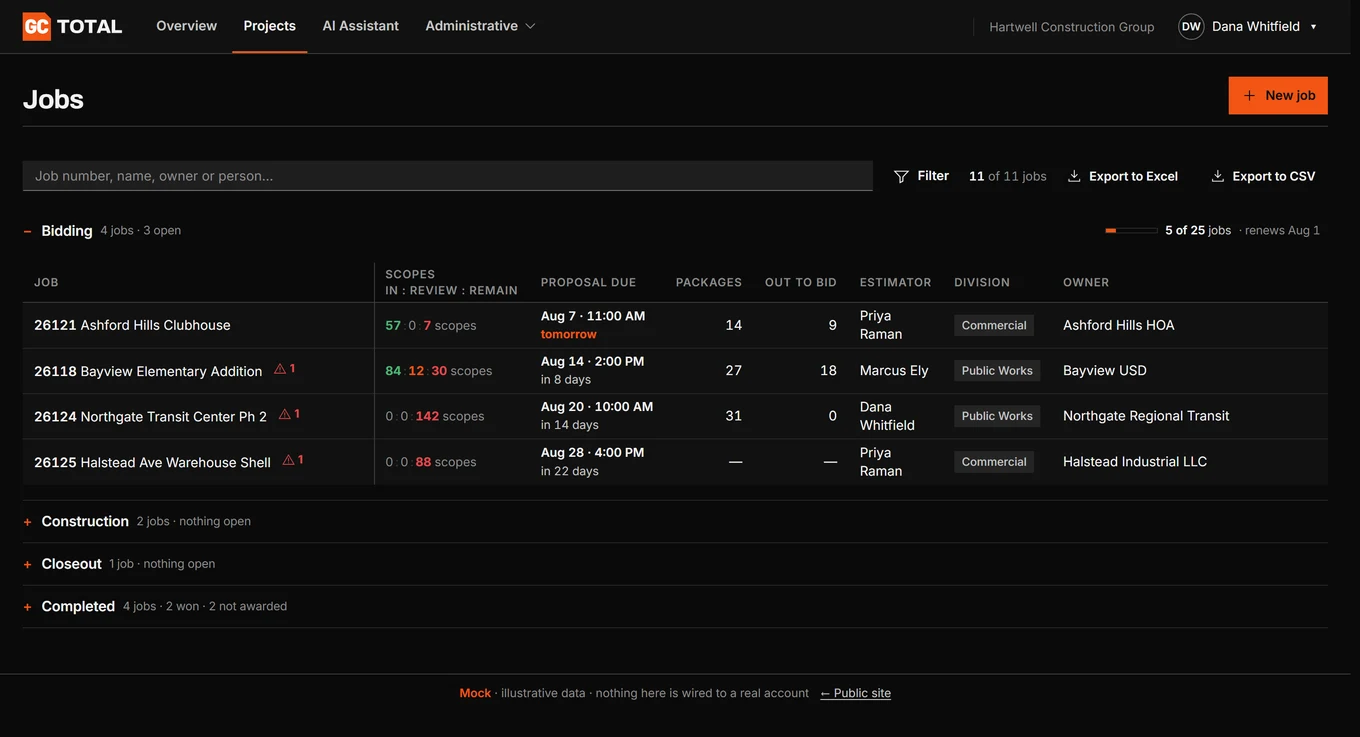Focus the job search field

click(x=447, y=176)
